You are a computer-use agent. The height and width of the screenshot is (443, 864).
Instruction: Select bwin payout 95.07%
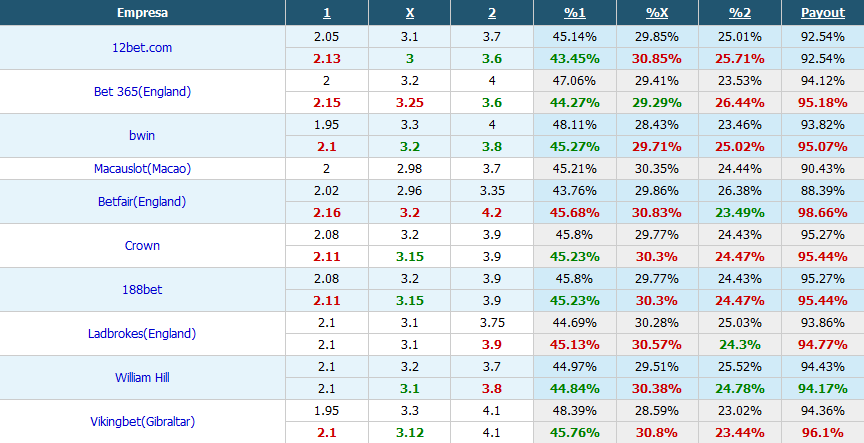tap(823, 147)
